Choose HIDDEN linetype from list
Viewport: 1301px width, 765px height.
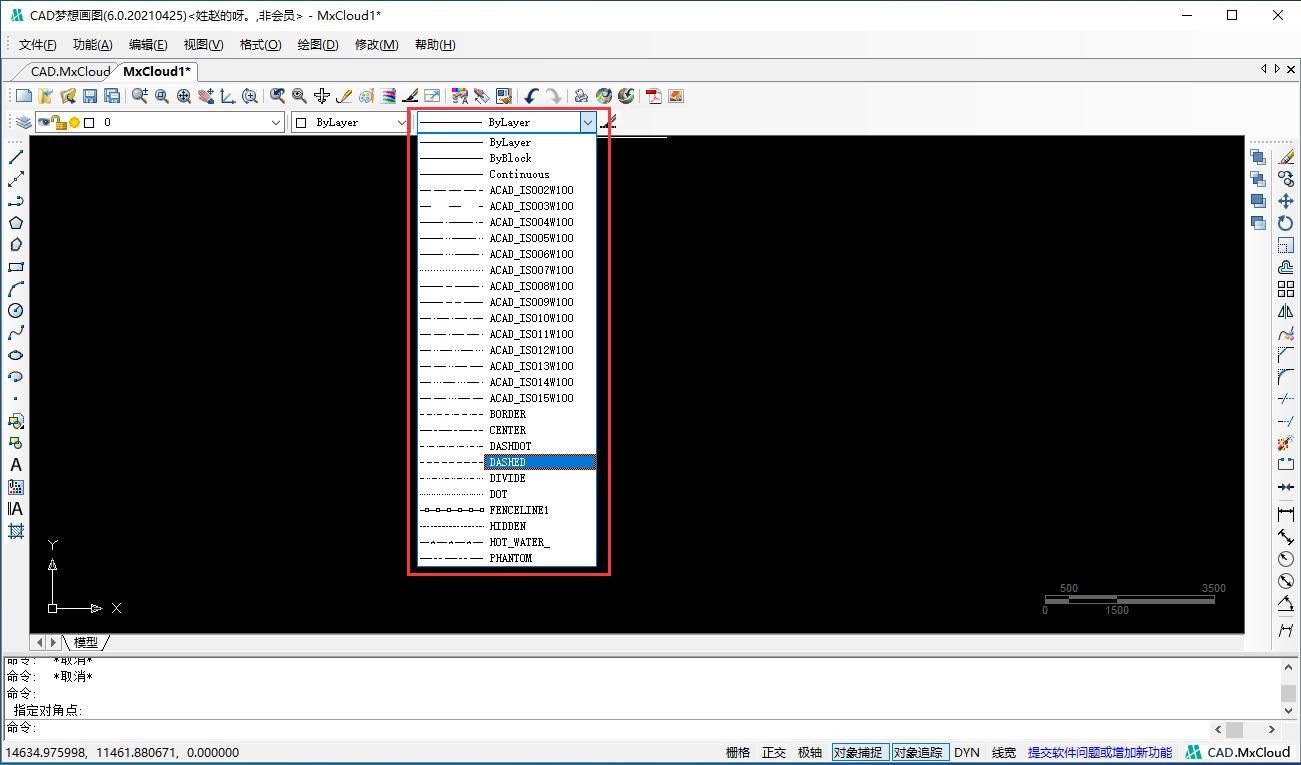tap(507, 526)
